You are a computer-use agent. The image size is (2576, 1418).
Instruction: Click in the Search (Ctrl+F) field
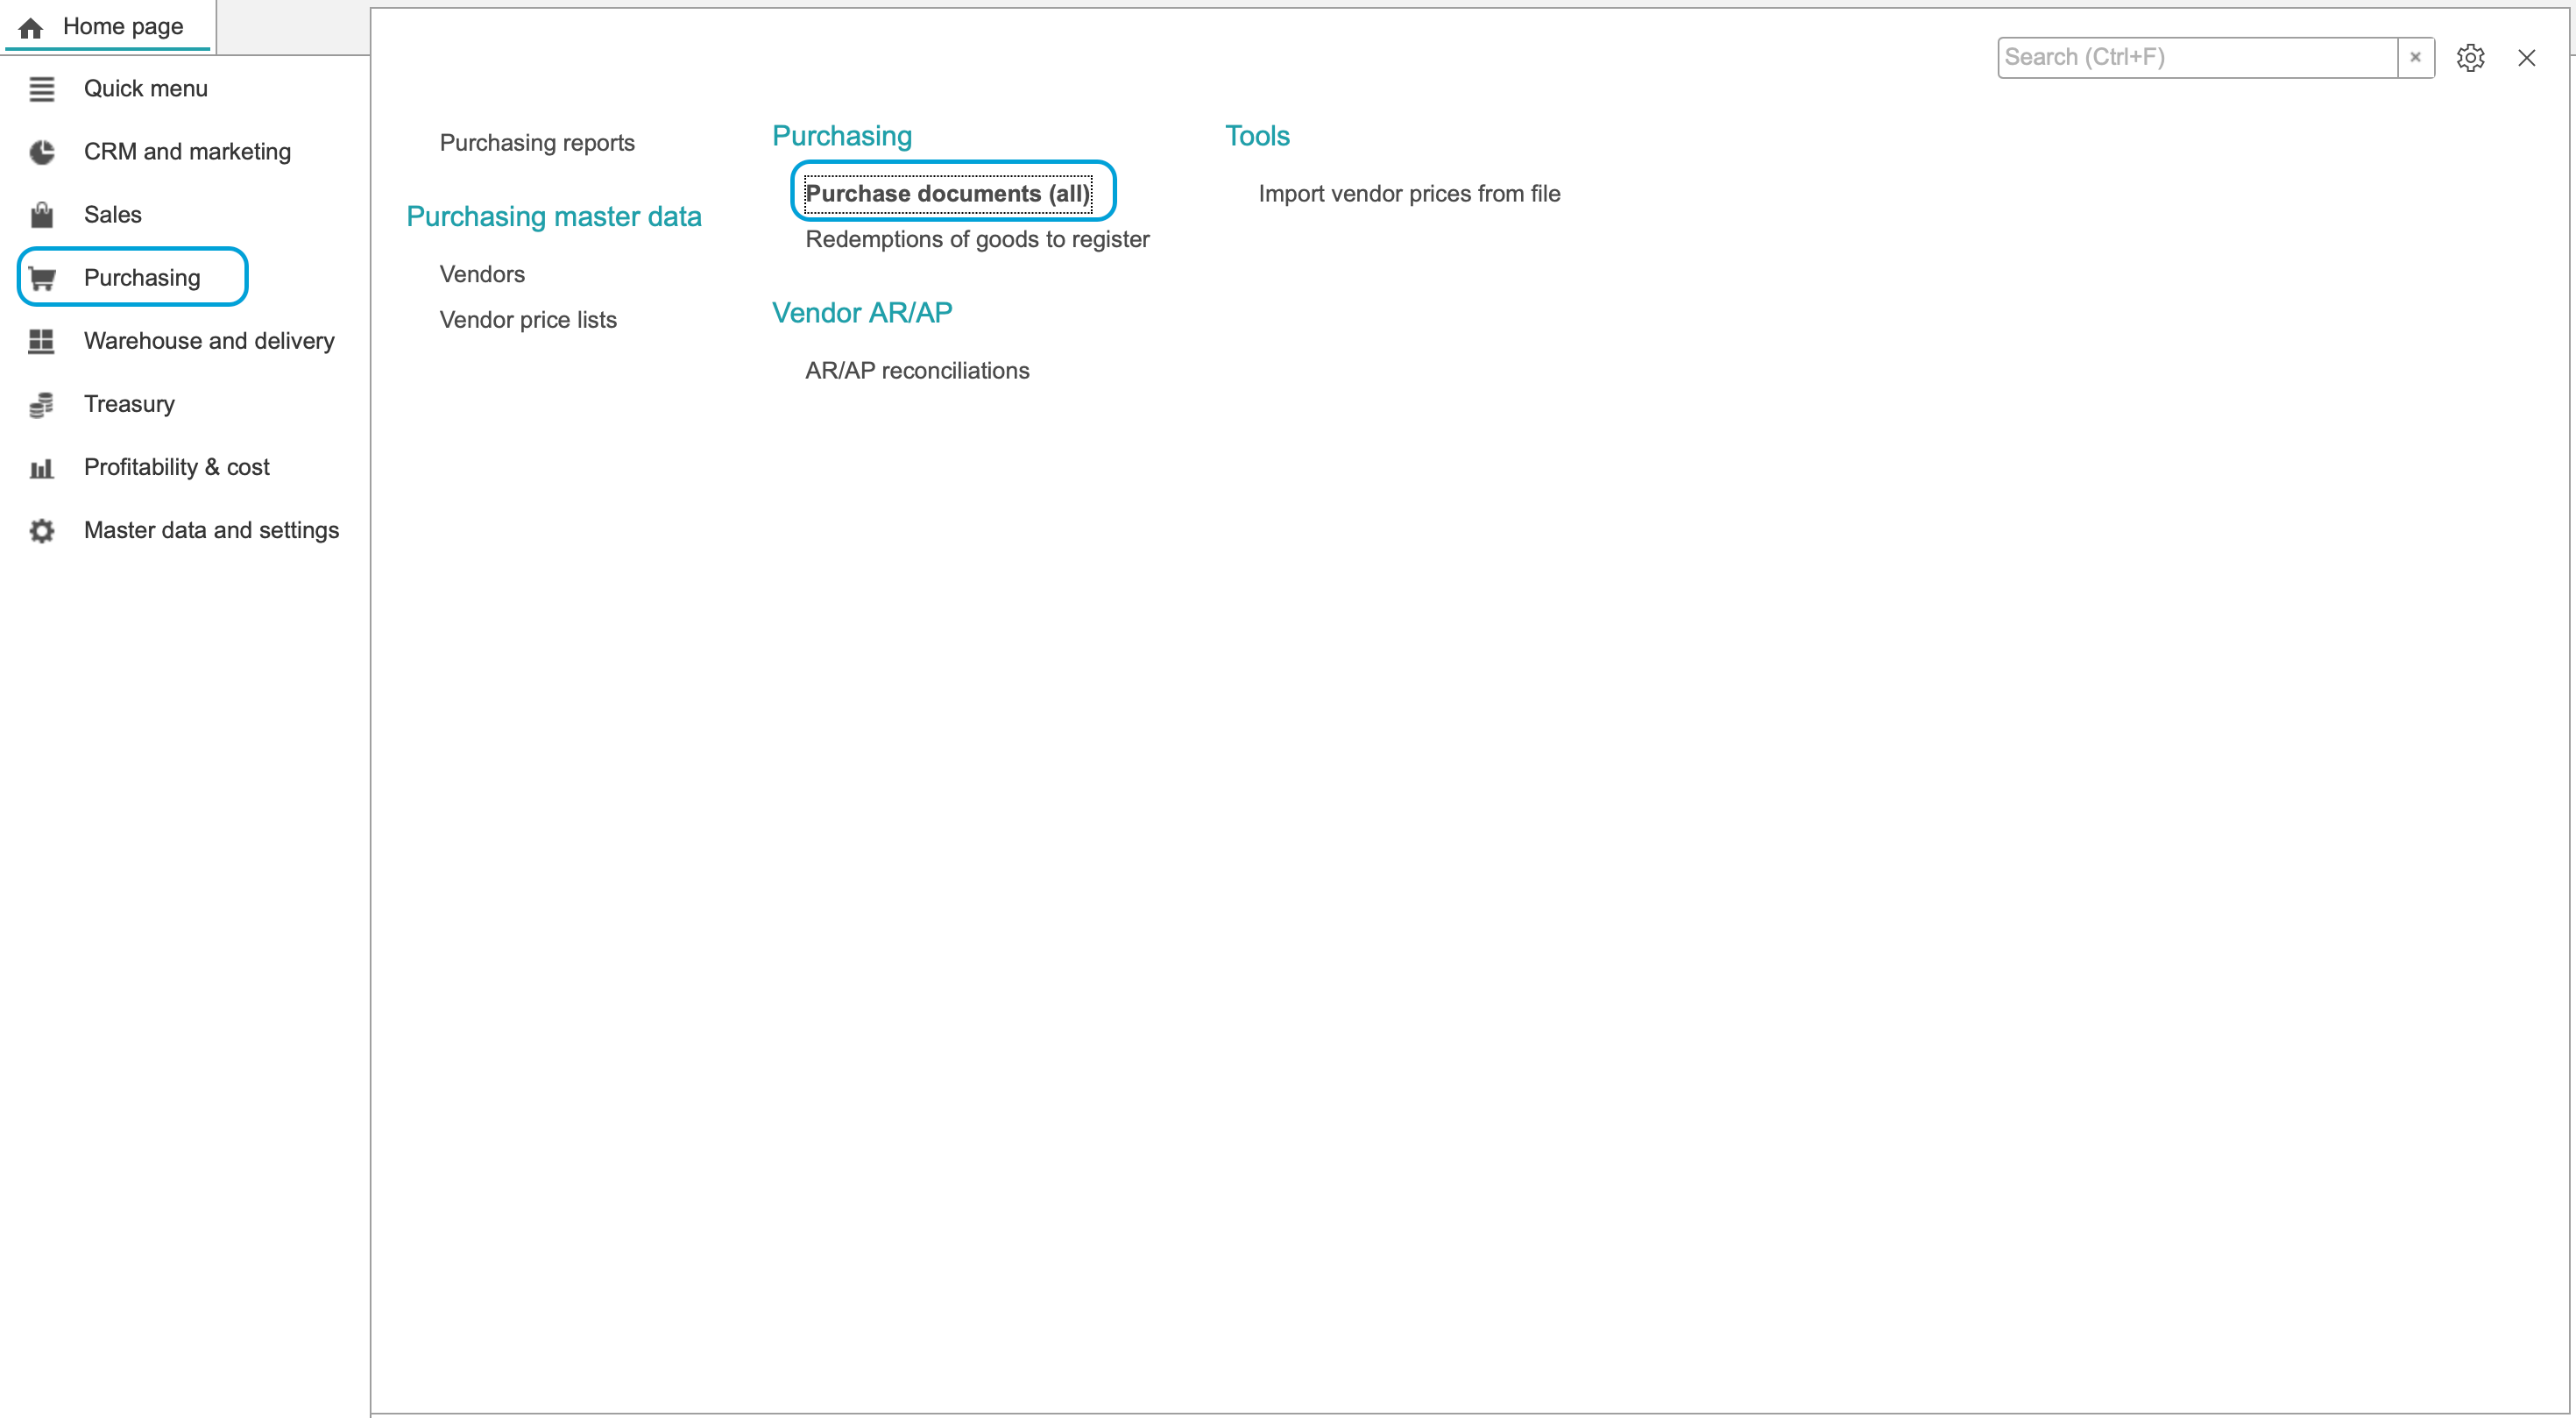[x=2197, y=57]
